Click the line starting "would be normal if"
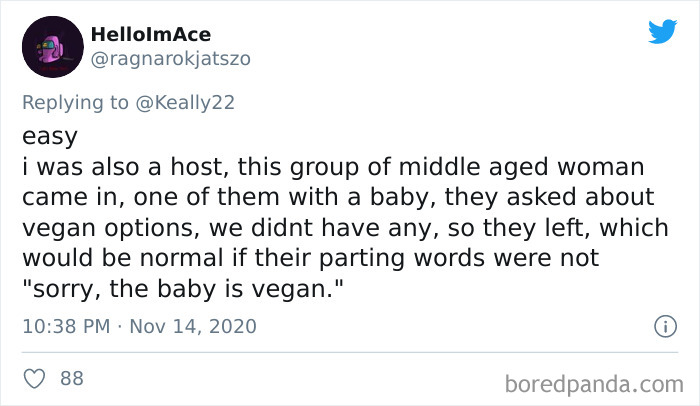 (311, 258)
